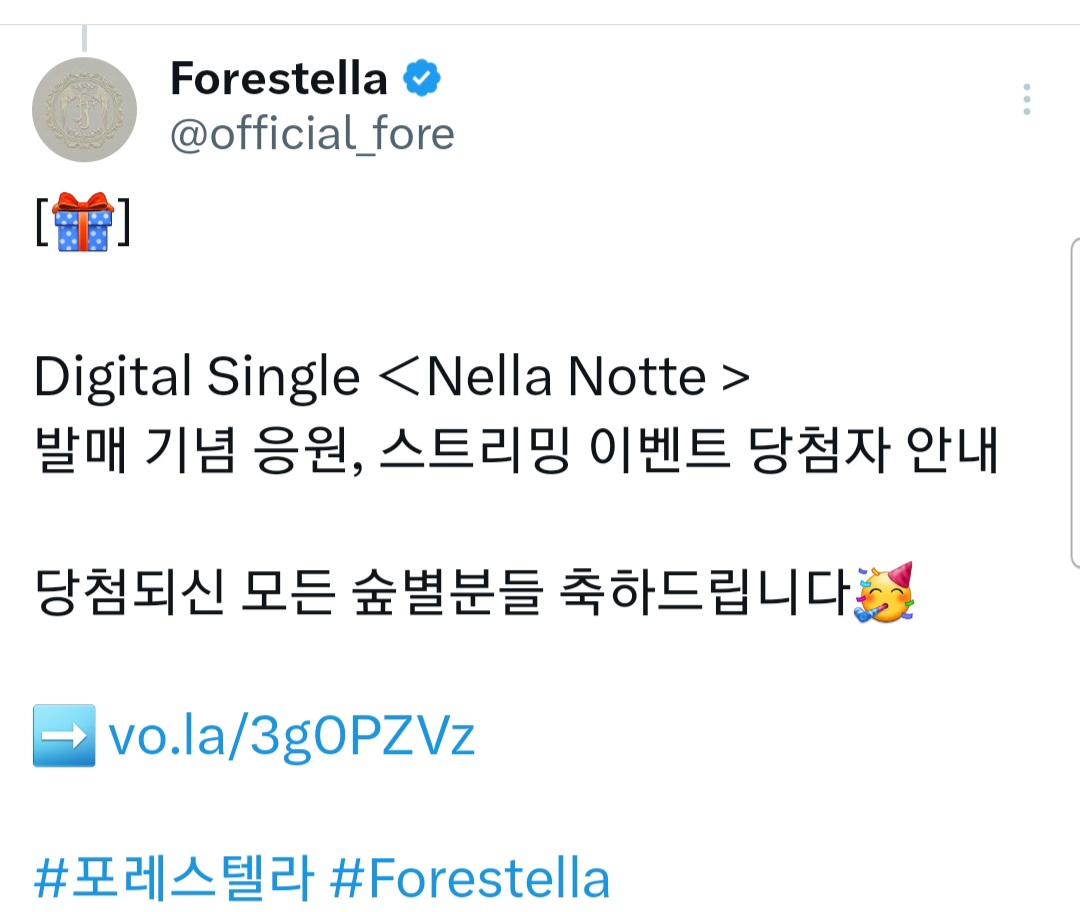Click the party face emoji
This screenshot has height=912, width=1080.
(x=884, y=592)
